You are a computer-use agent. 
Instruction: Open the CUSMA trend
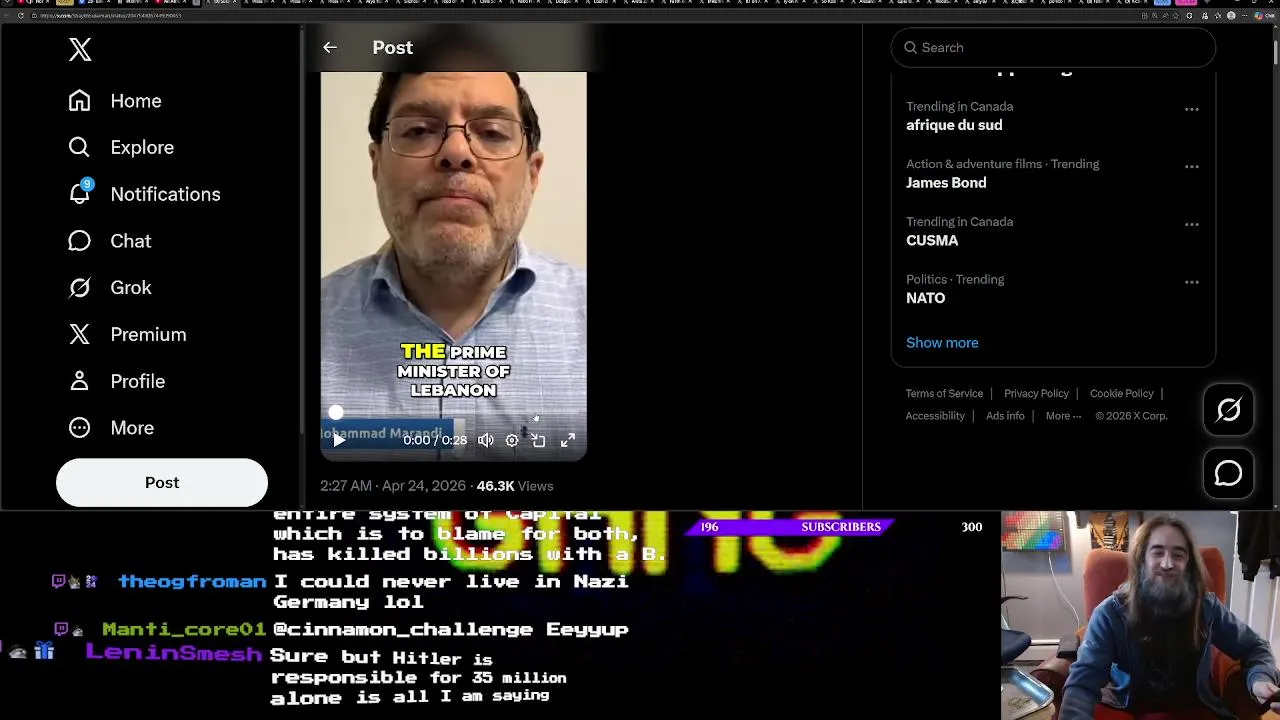tap(932, 241)
